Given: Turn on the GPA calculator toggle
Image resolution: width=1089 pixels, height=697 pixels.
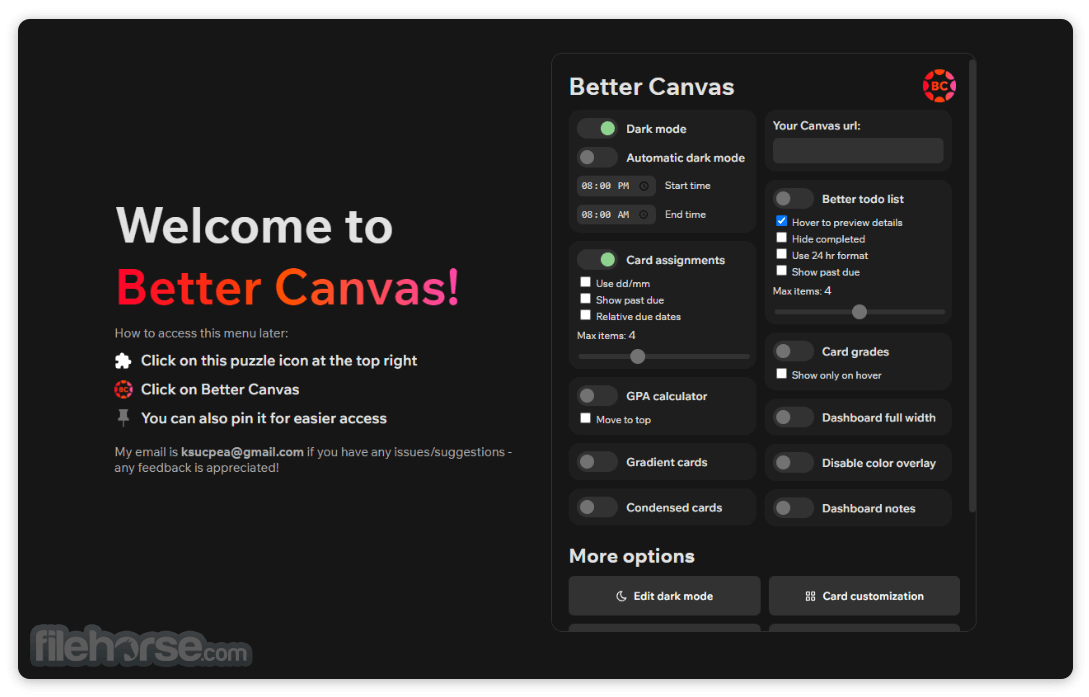Looking at the screenshot, I should 597,396.
